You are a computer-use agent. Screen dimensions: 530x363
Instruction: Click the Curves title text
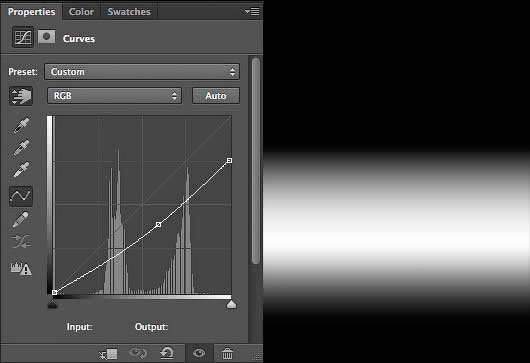point(79,39)
